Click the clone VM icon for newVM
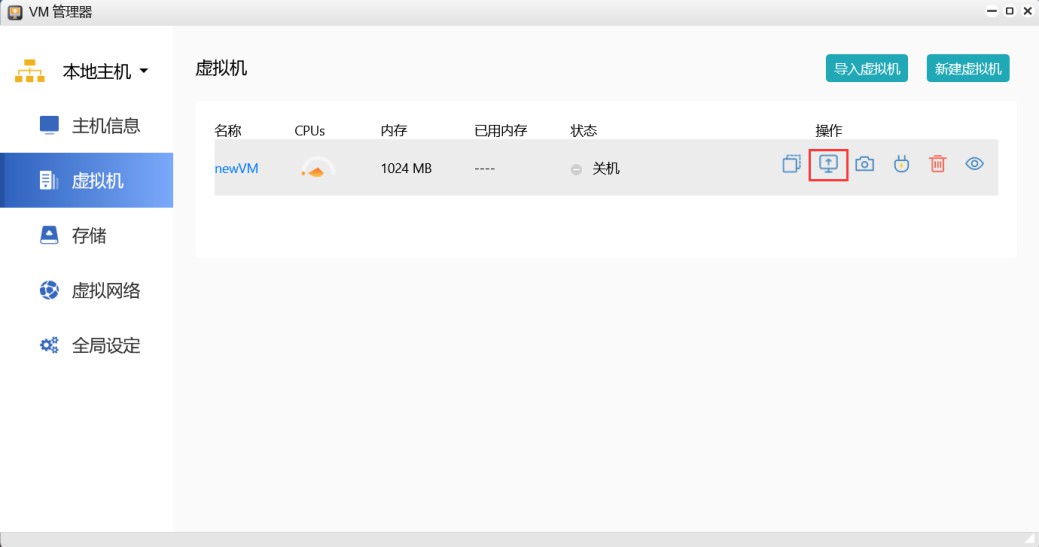 791,164
